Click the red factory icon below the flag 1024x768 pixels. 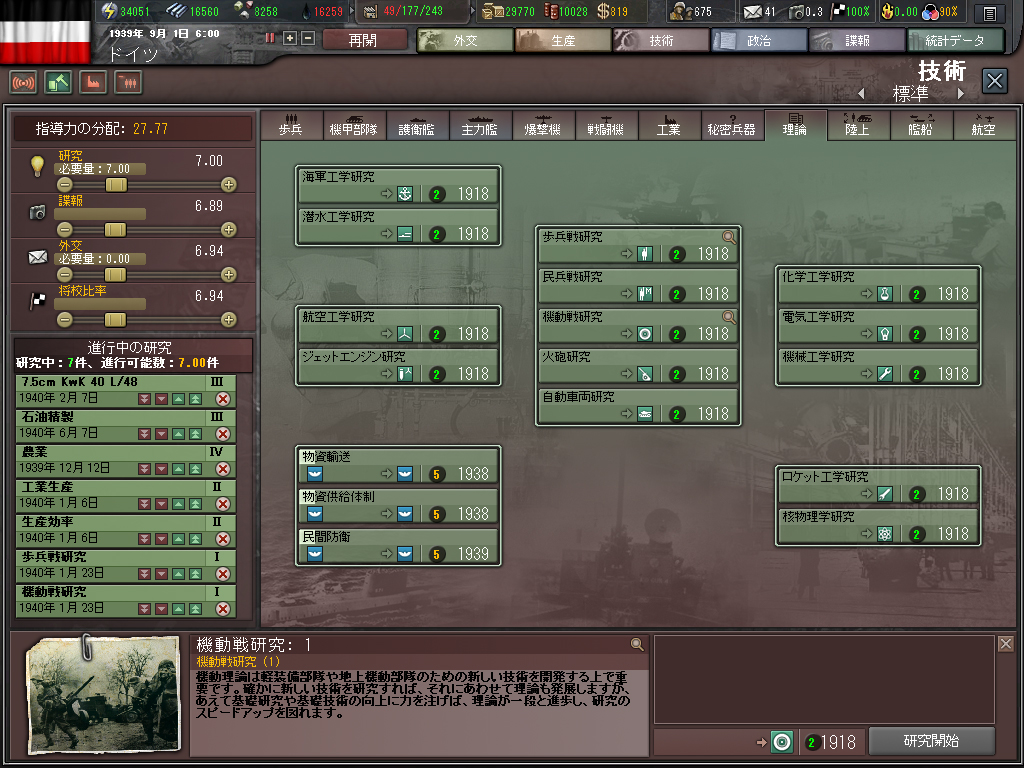point(93,82)
